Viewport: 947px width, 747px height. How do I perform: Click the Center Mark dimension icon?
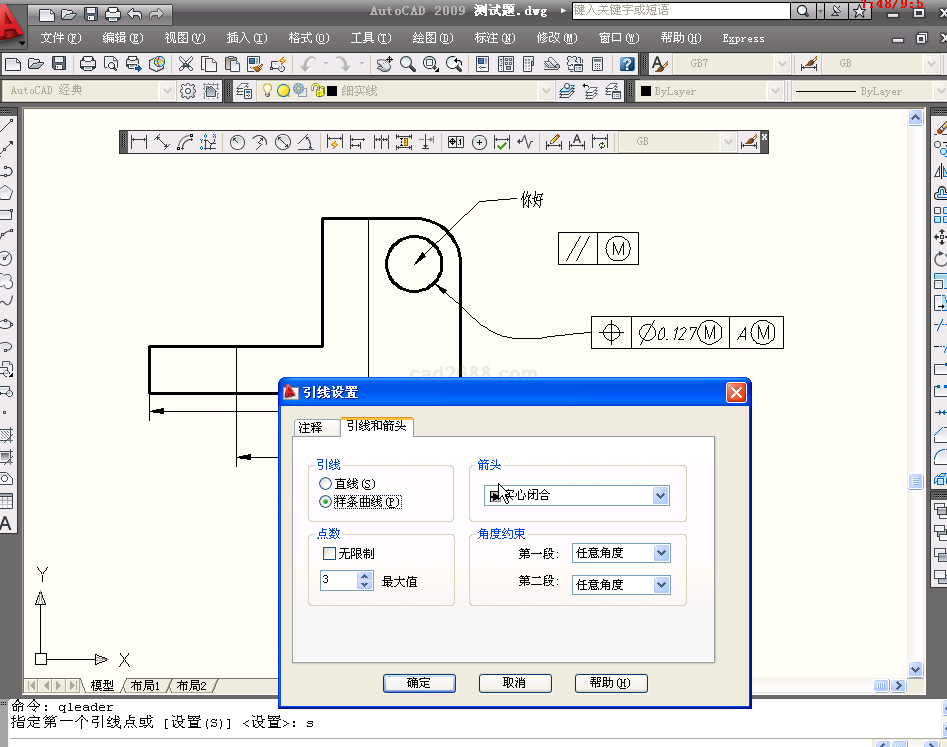(479, 142)
